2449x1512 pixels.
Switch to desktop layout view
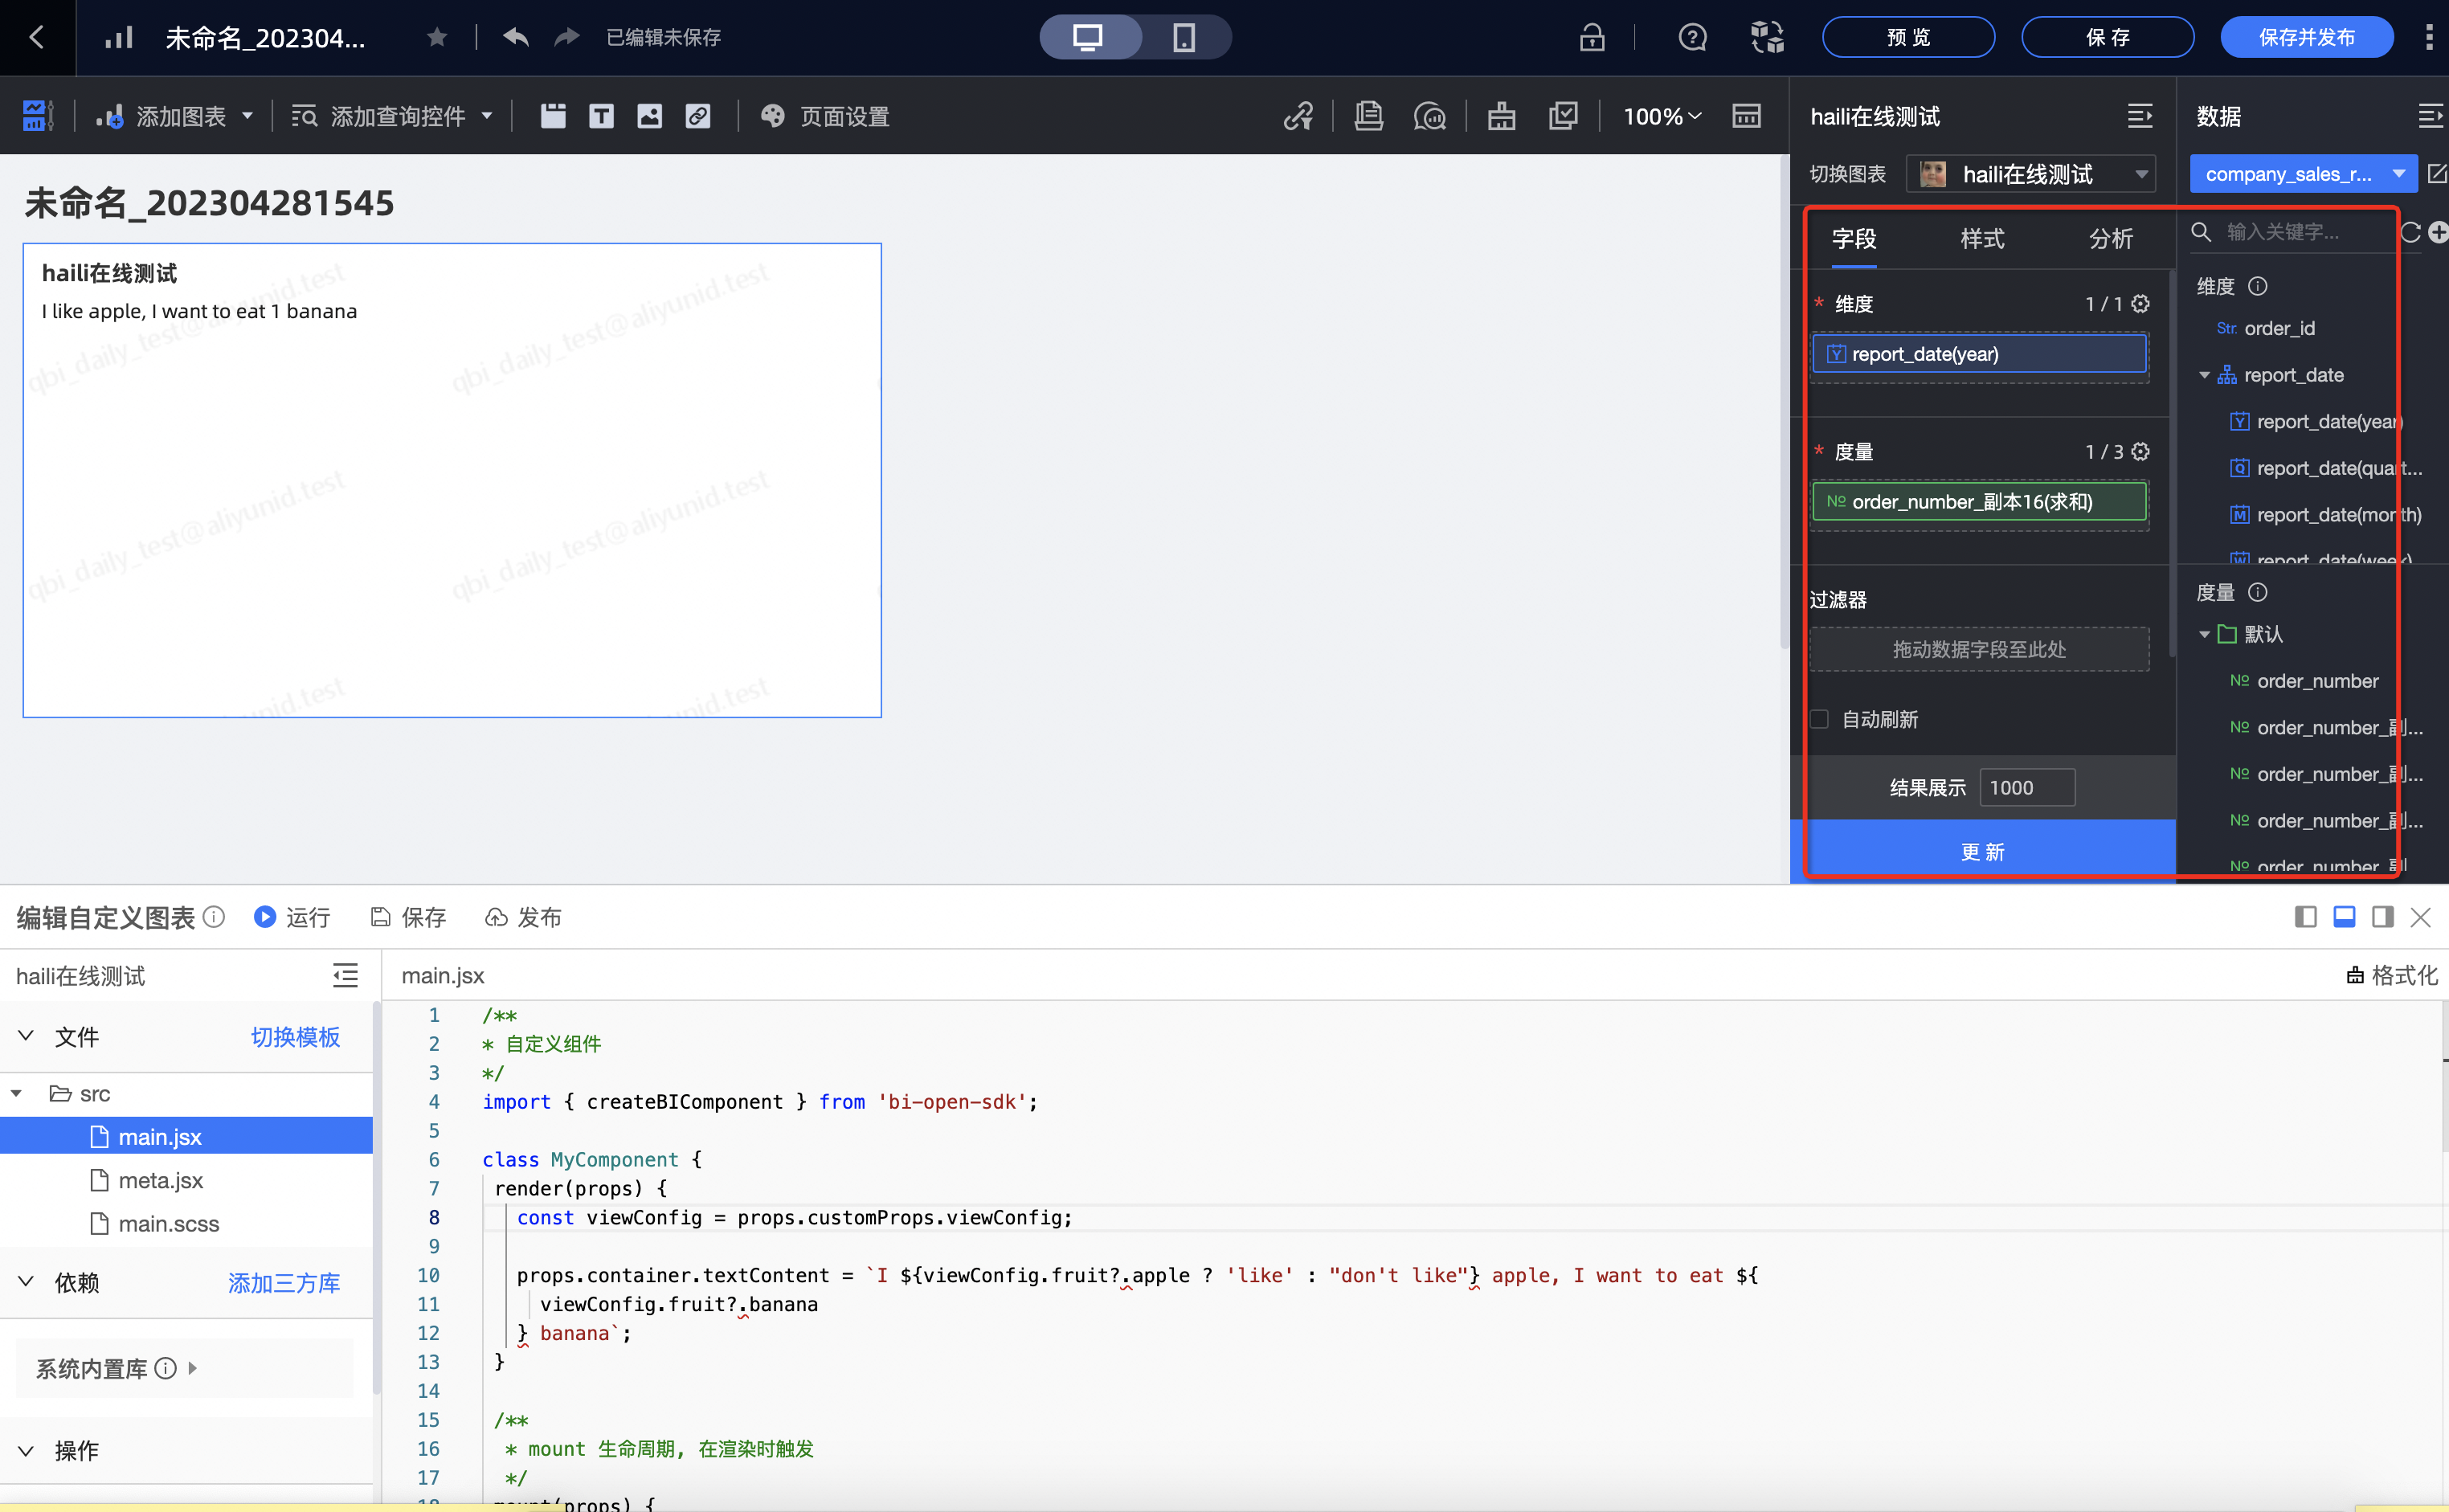1088,38
